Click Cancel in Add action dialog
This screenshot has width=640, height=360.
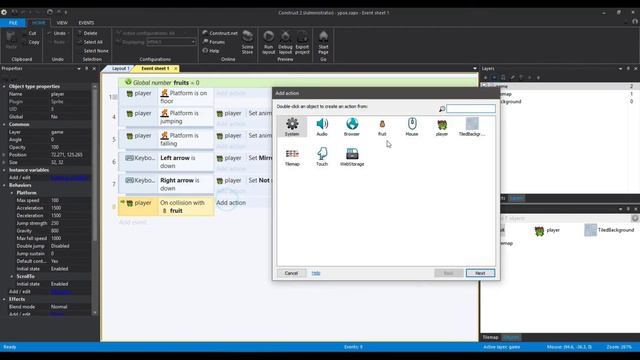tap(291, 273)
